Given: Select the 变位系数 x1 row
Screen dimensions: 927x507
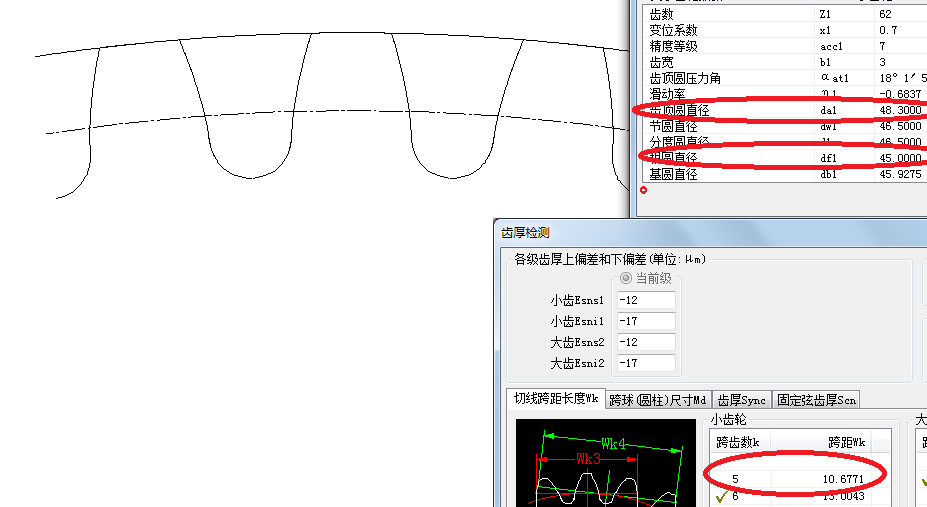Looking at the screenshot, I should pos(785,30).
